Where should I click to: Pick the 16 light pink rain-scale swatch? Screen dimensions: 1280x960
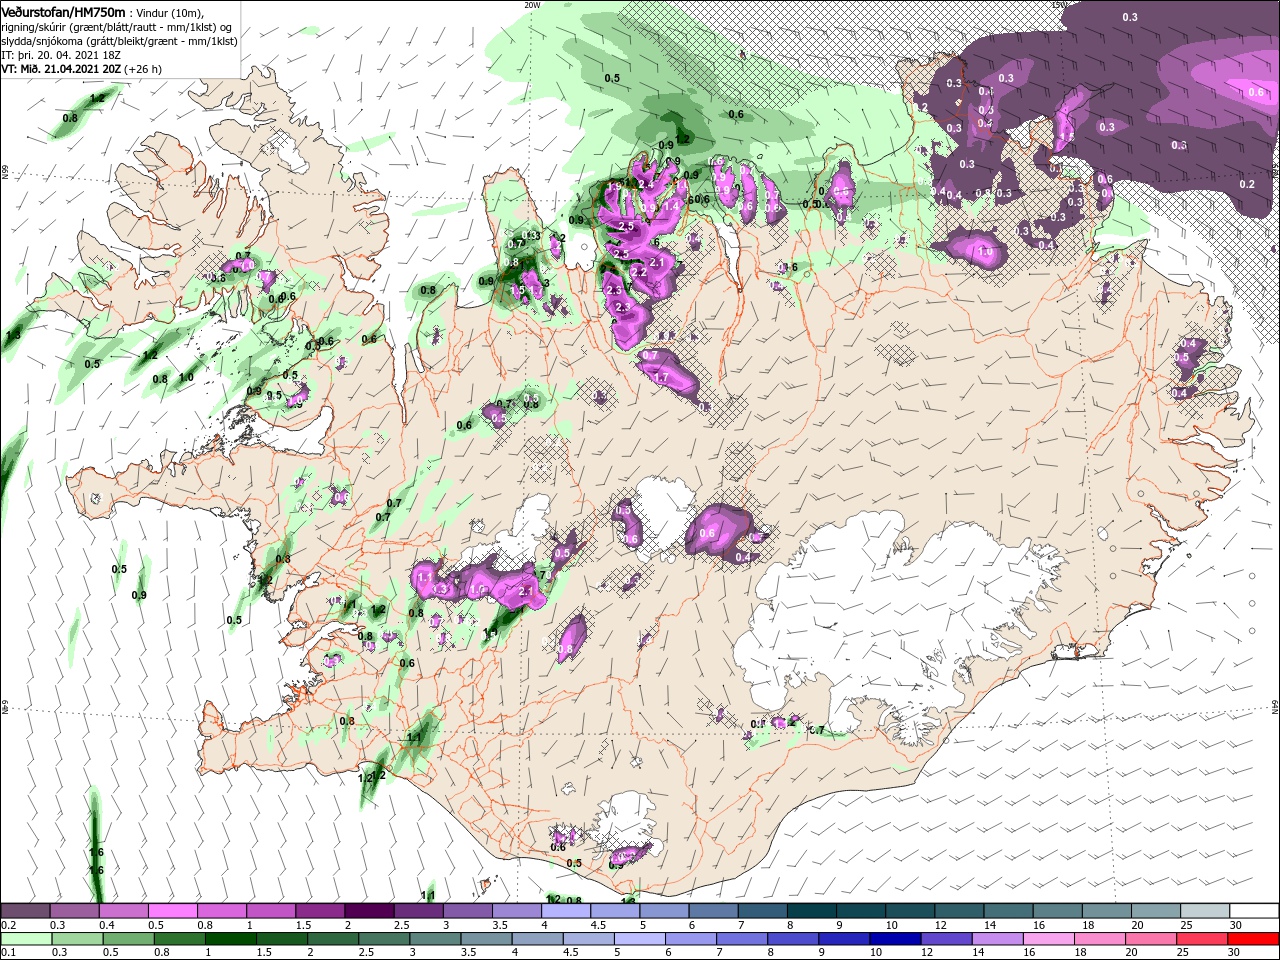(1047, 939)
